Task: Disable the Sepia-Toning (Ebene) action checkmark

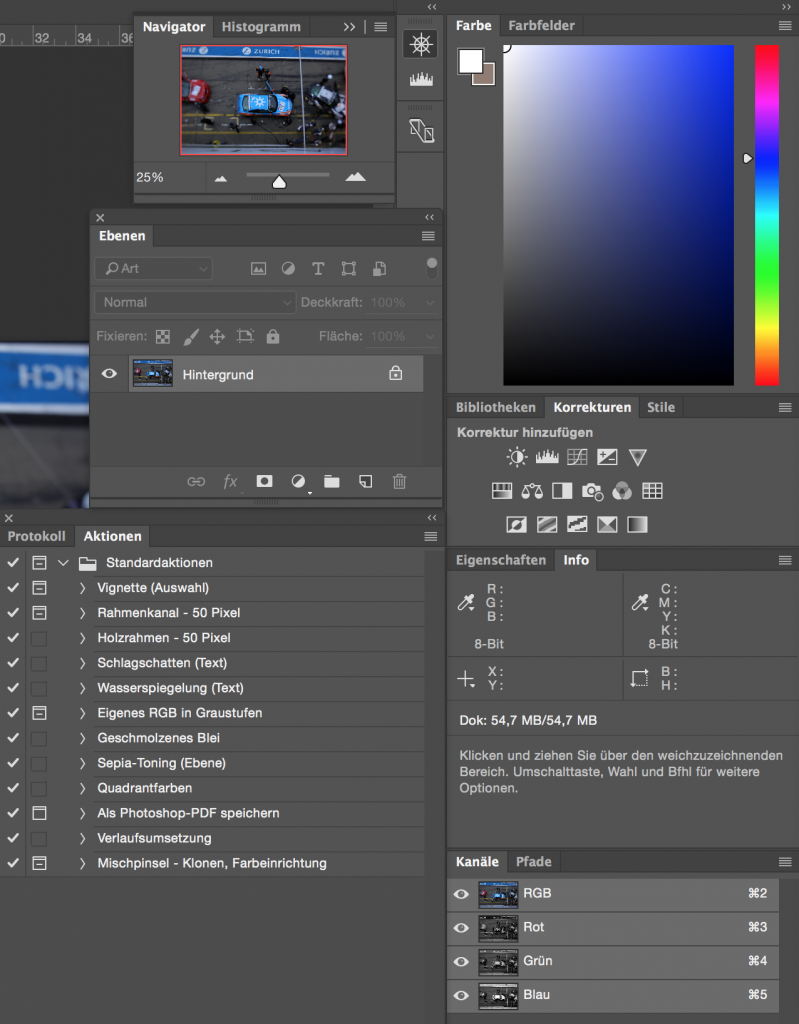Action: [x=13, y=763]
